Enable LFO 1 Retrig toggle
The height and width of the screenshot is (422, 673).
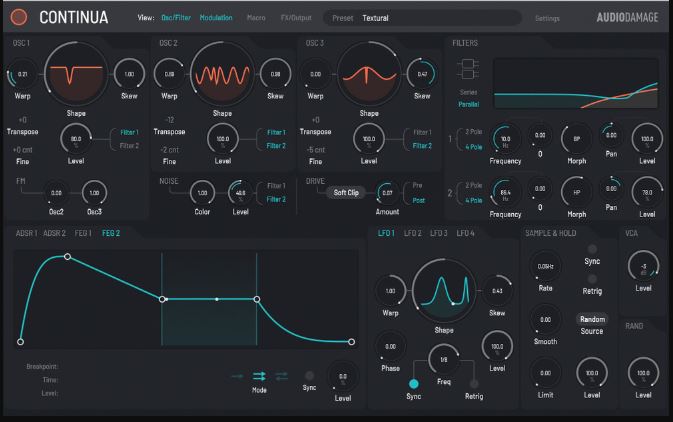(x=474, y=383)
